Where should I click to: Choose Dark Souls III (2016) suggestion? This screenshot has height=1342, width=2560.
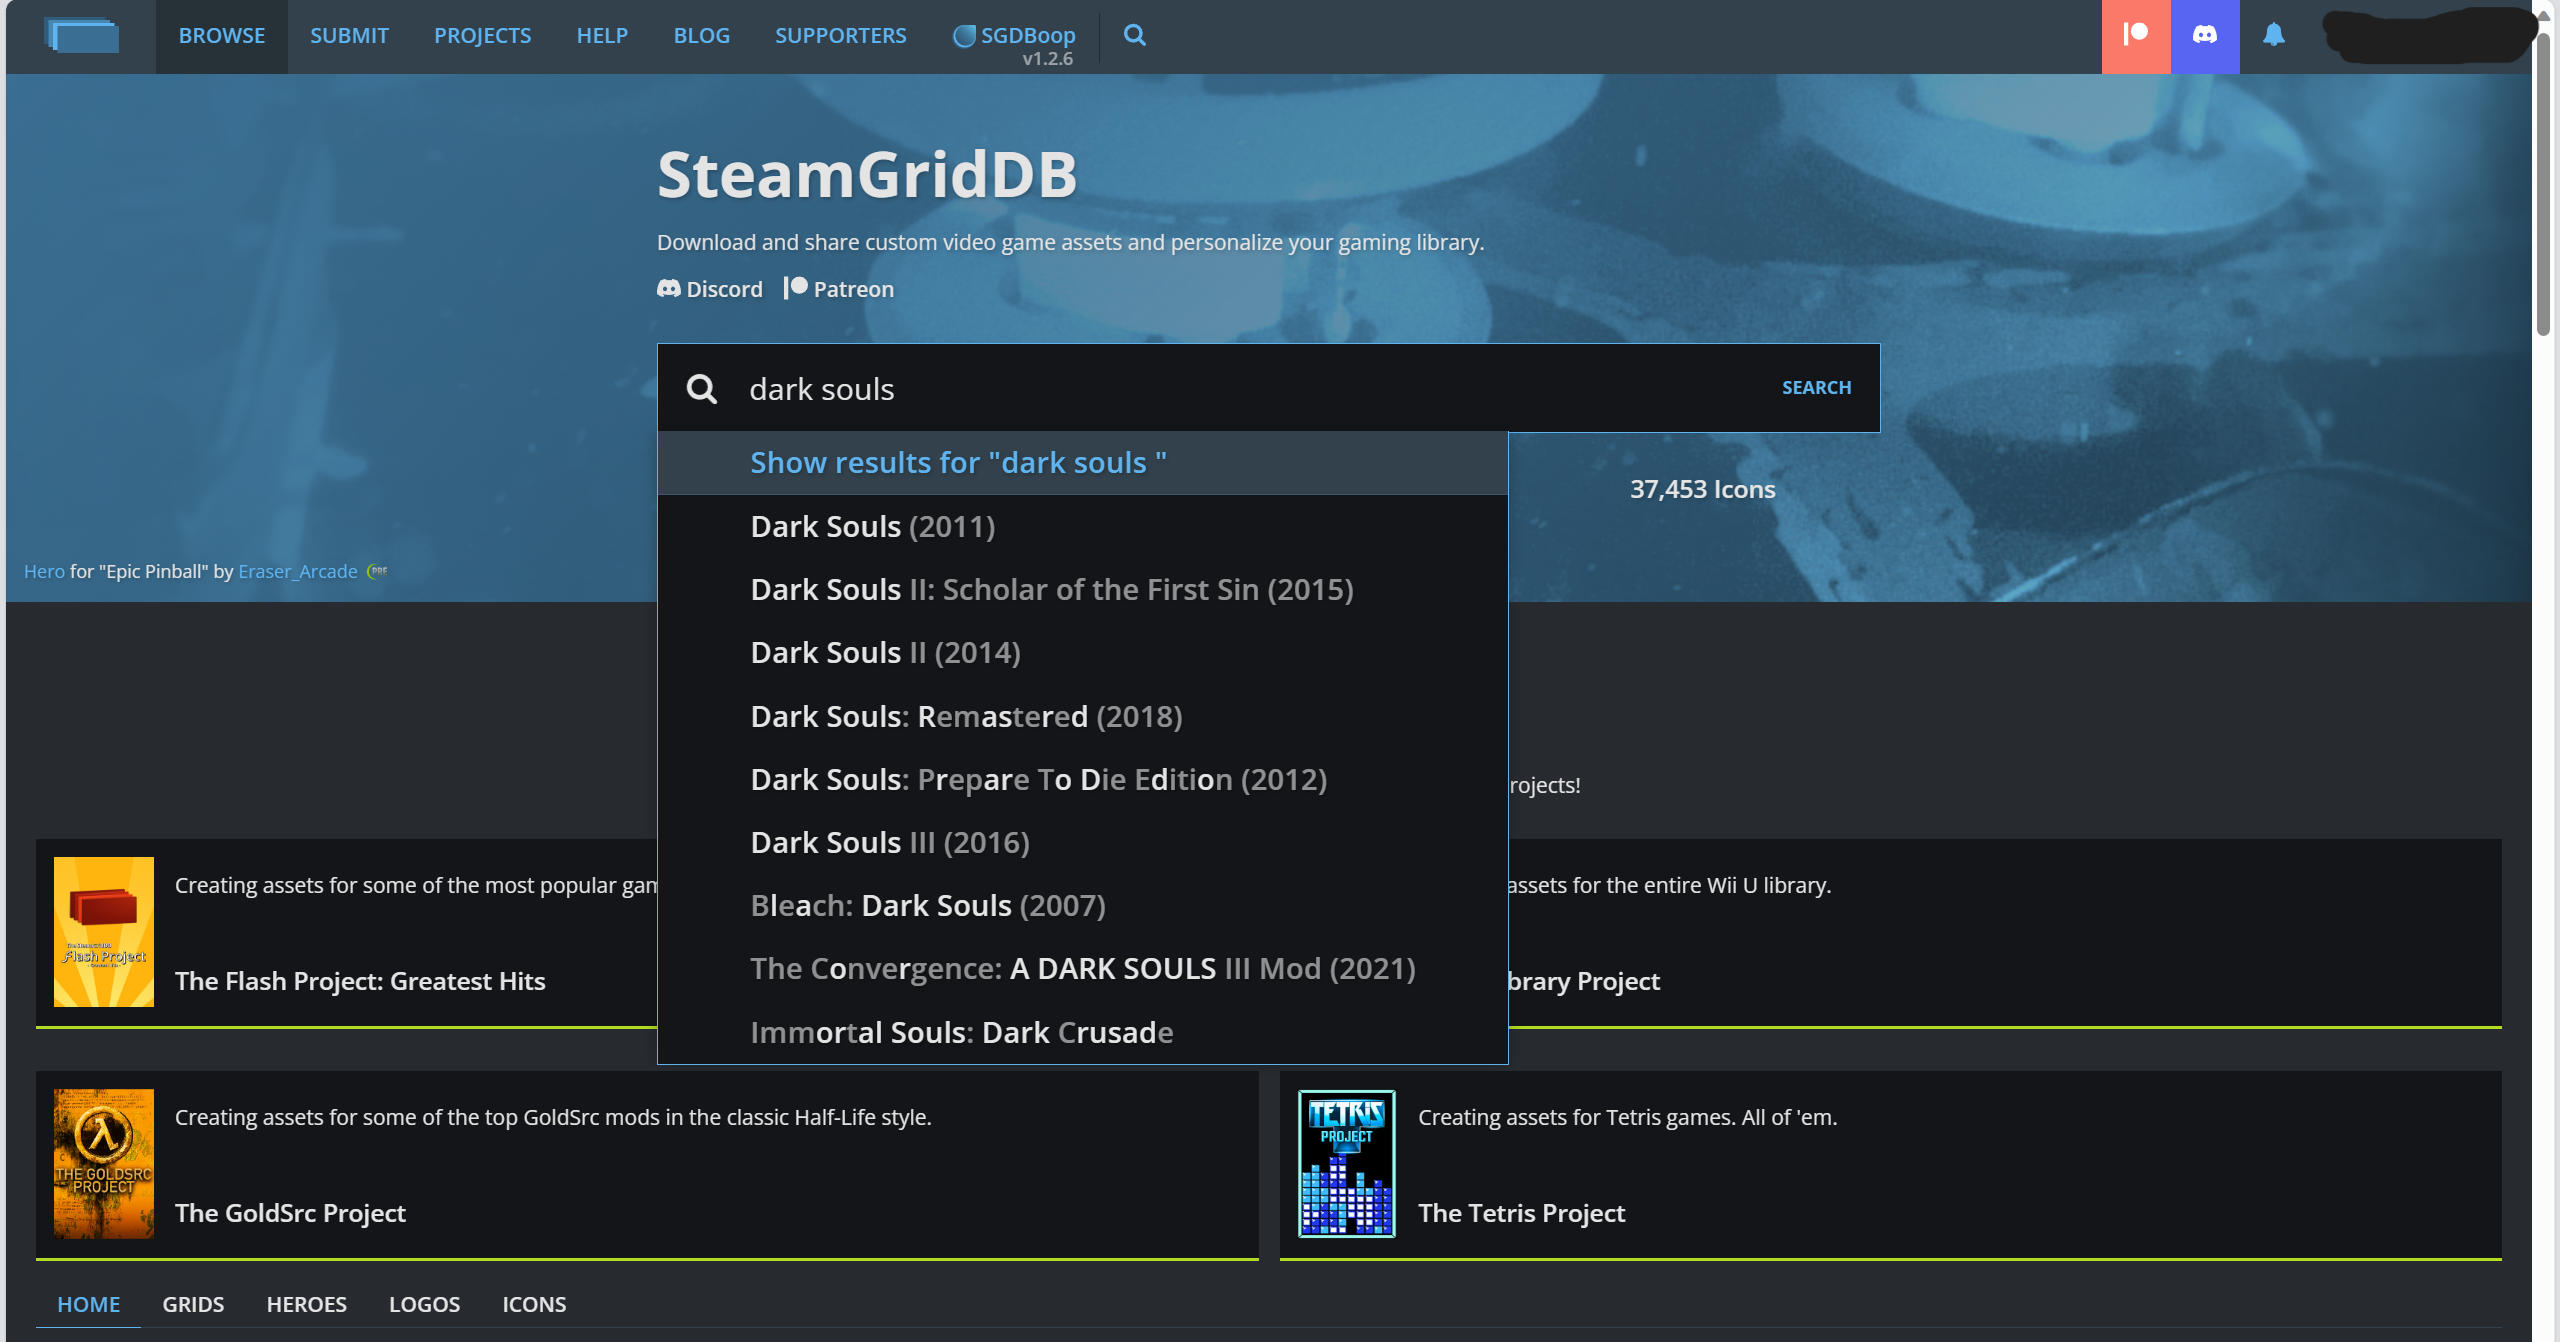pos(1082,843)
